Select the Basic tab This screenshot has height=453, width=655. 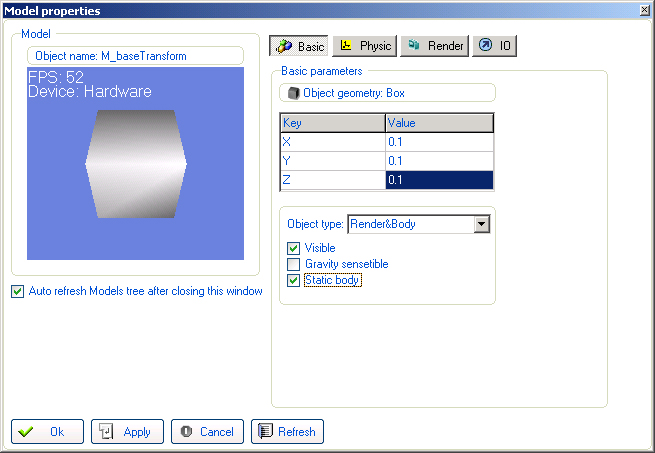tap(300, 46)
